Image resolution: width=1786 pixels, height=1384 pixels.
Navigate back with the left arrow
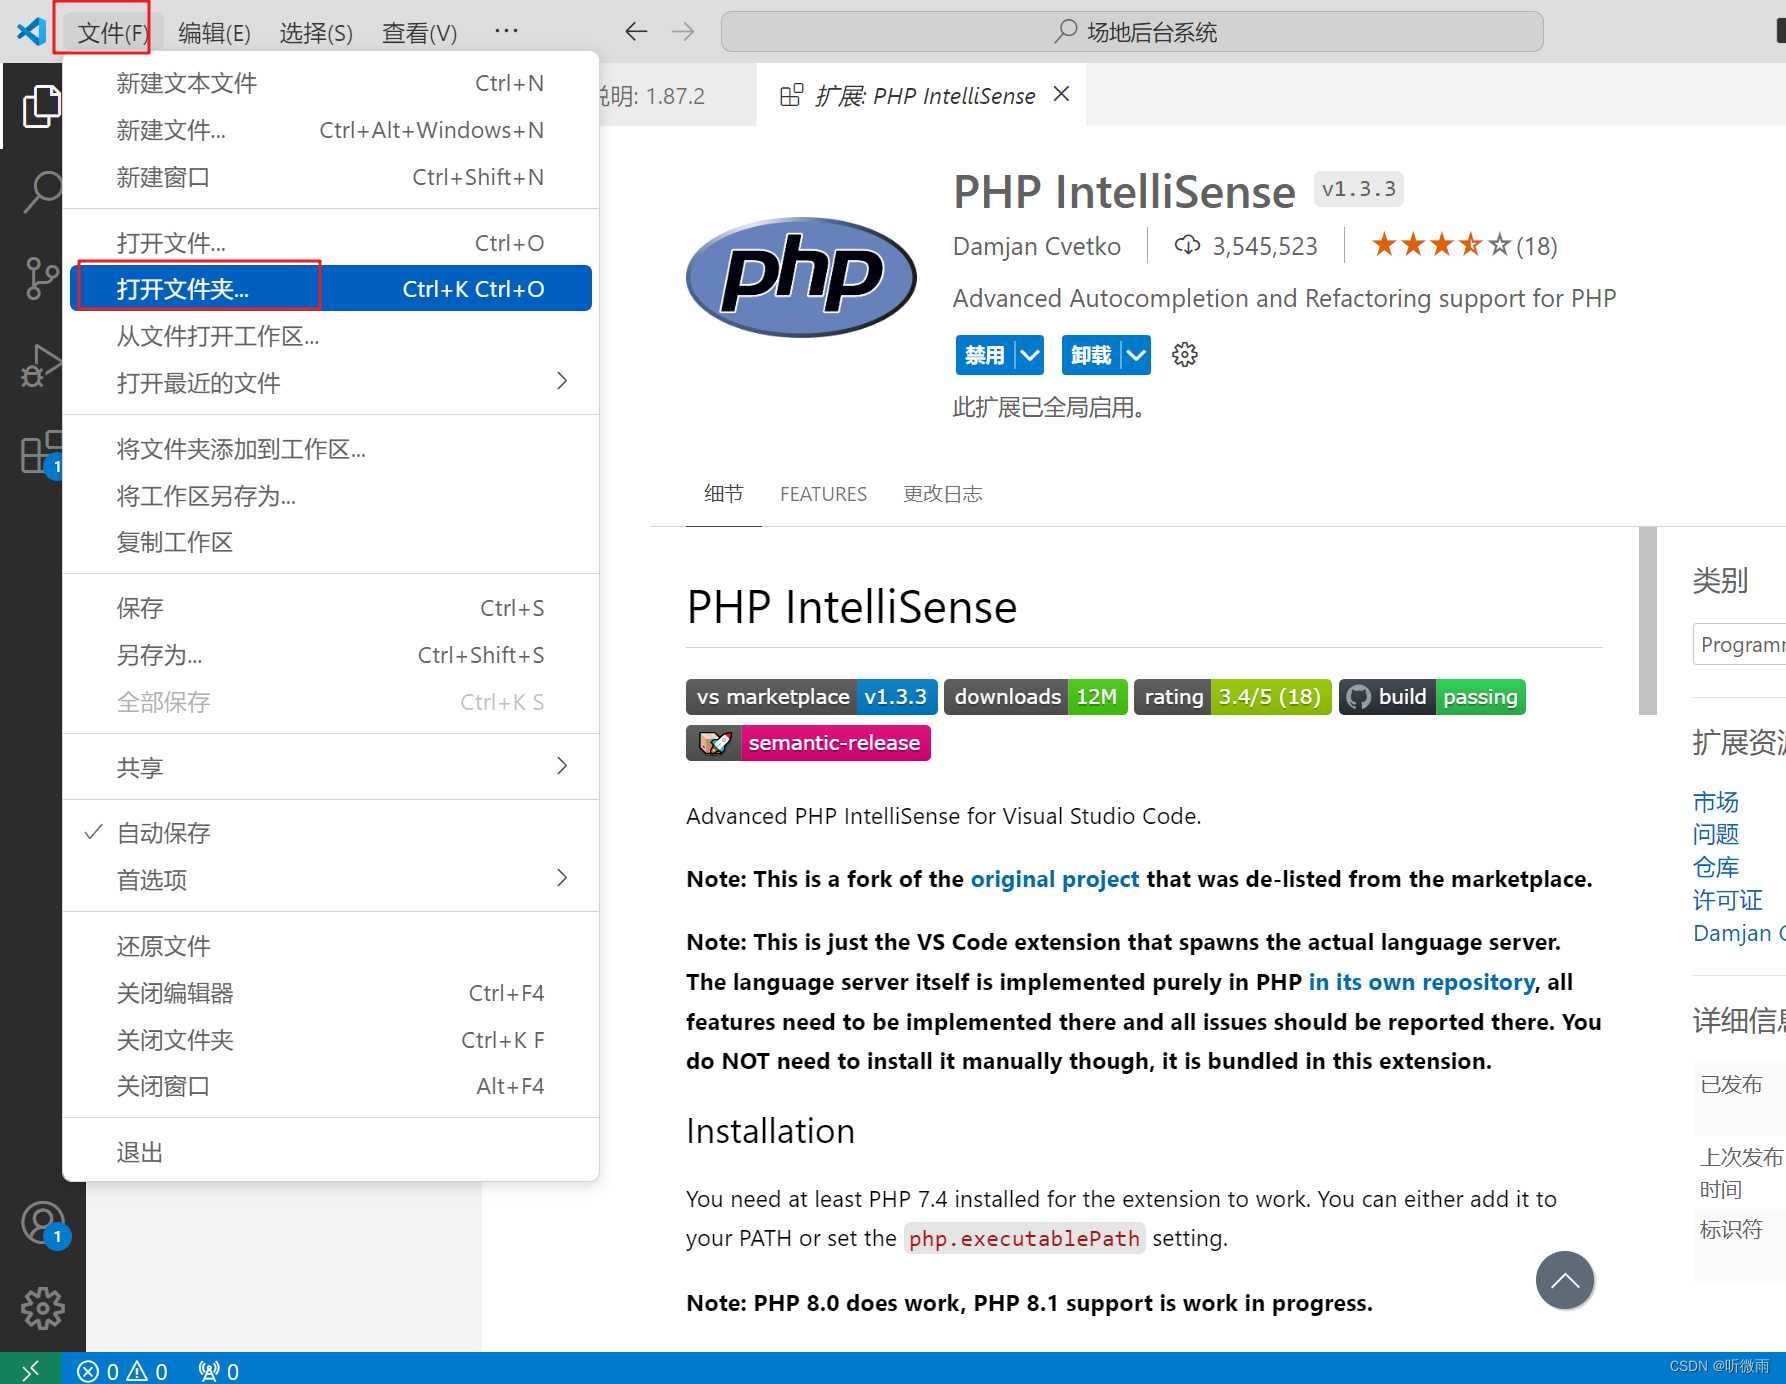[636, 32]
